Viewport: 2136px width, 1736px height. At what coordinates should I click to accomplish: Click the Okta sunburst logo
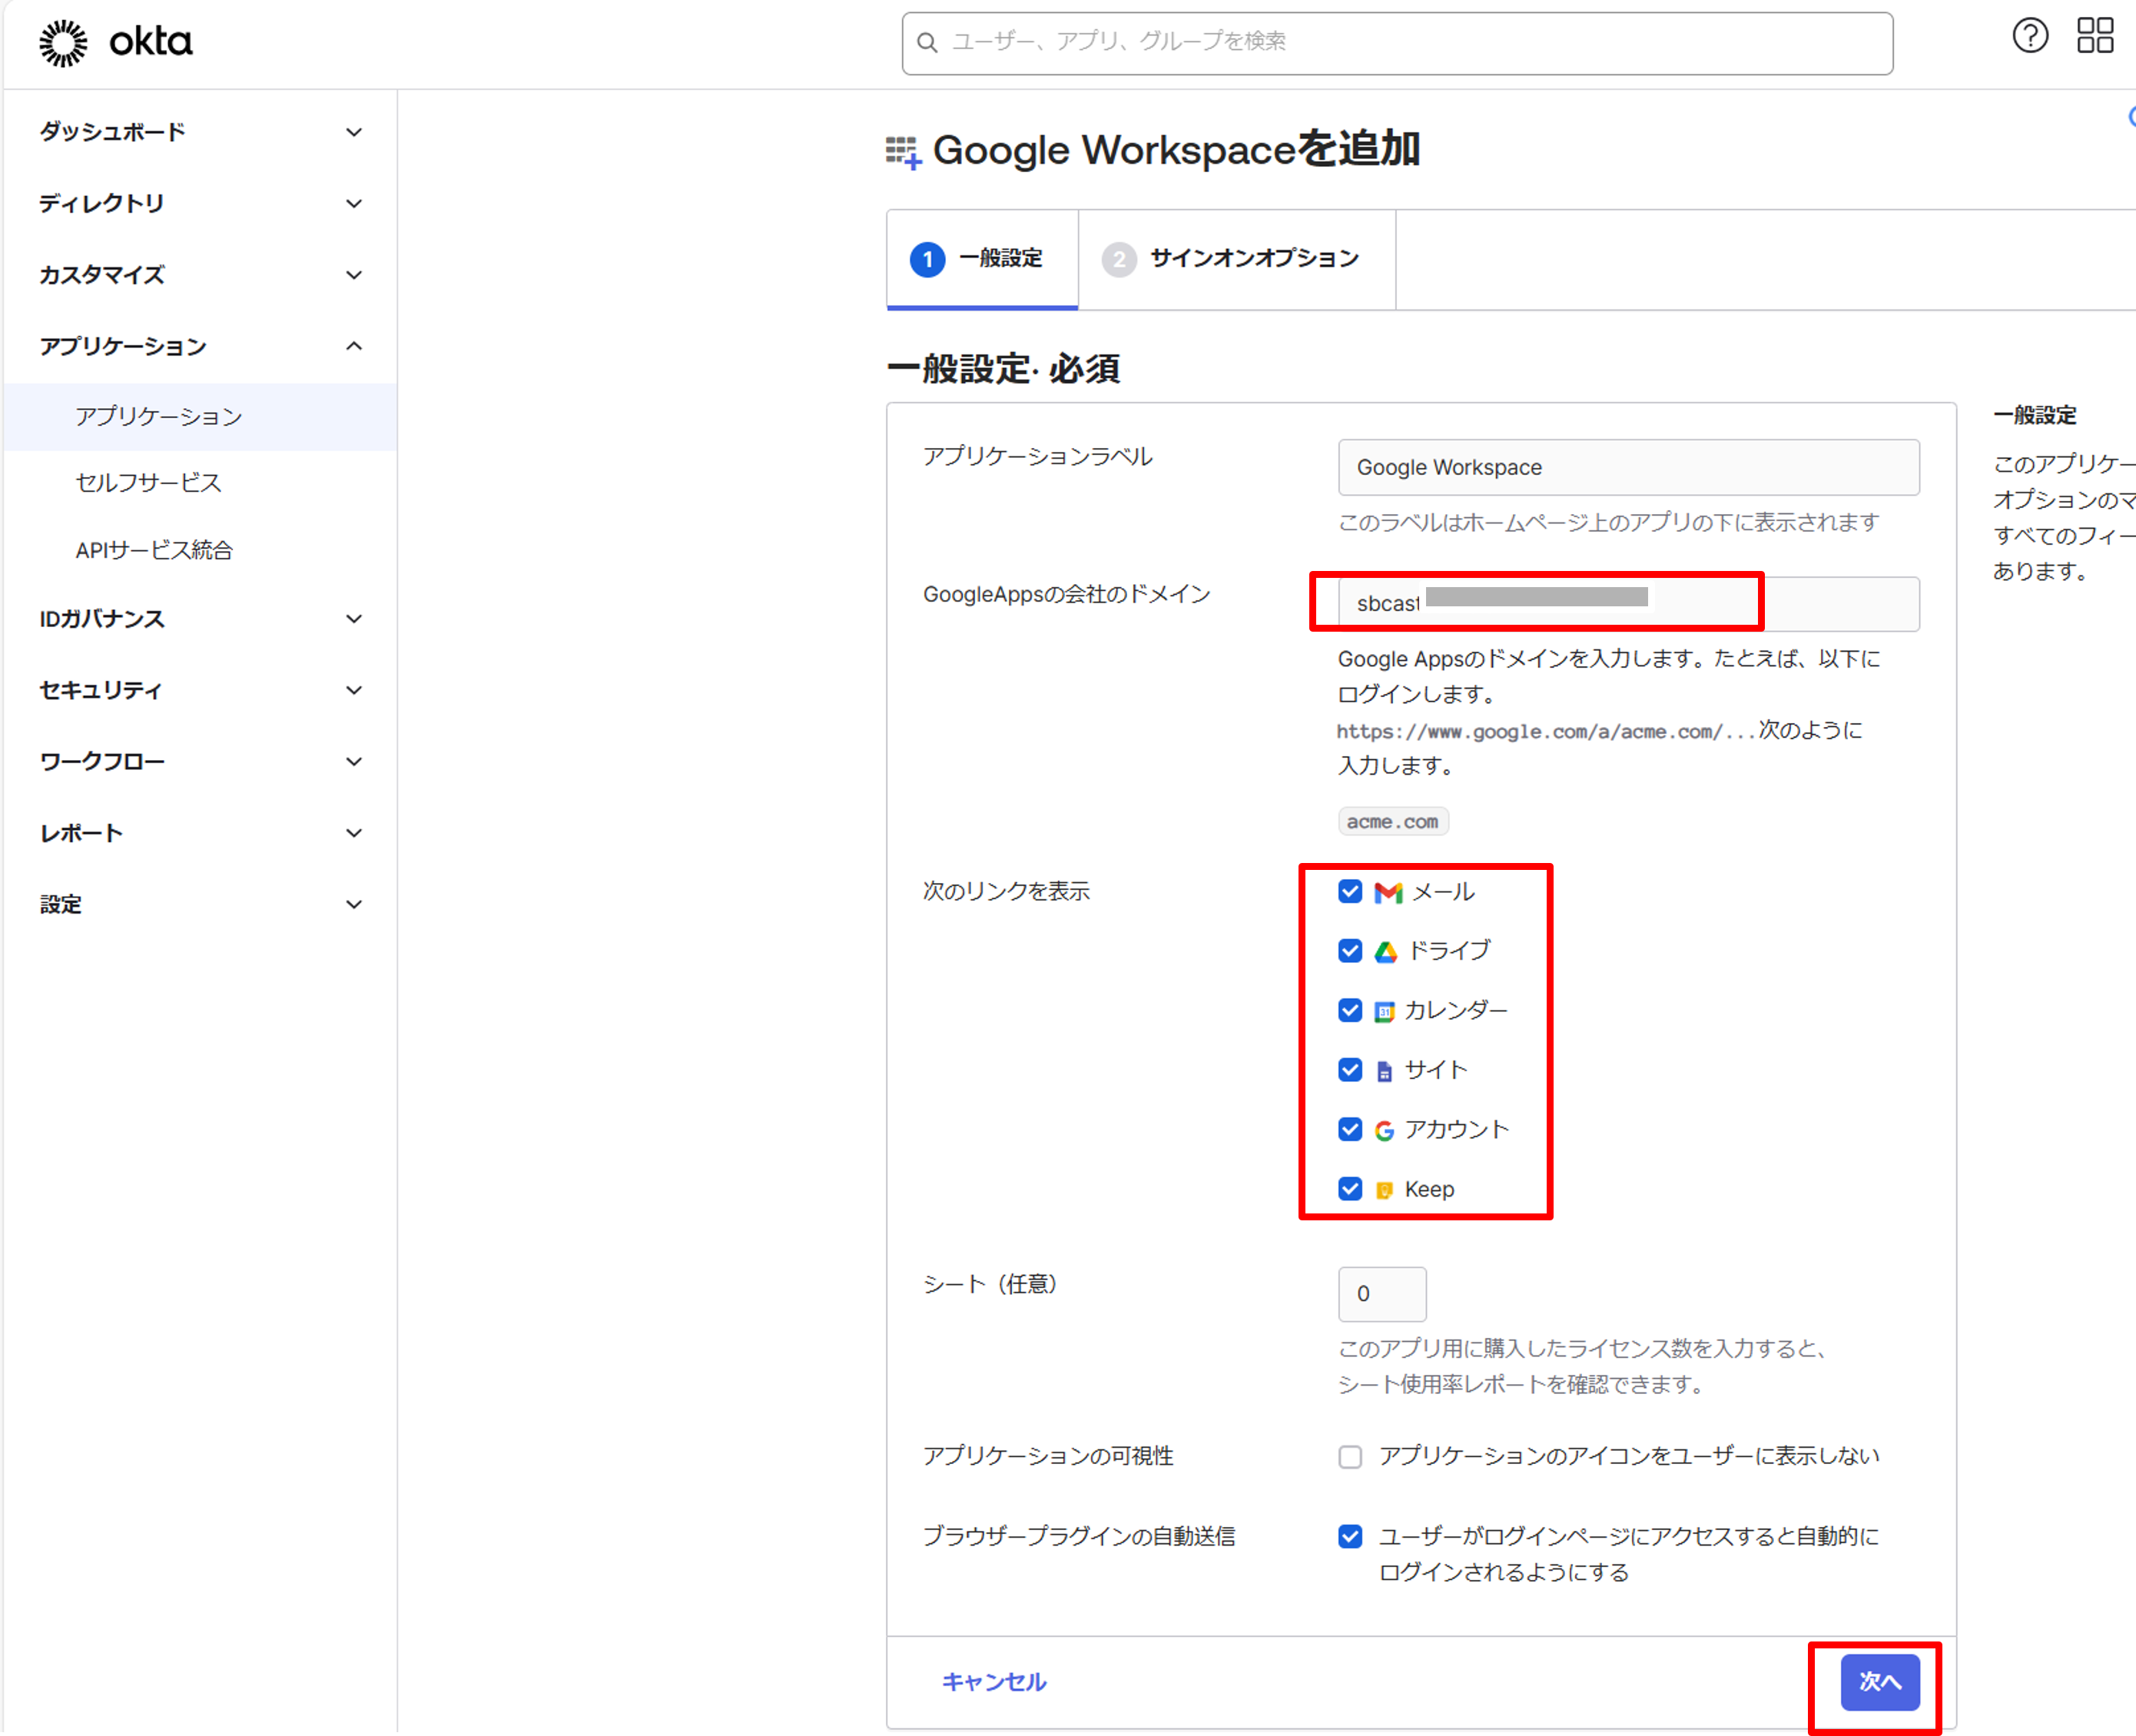point(63,43)
